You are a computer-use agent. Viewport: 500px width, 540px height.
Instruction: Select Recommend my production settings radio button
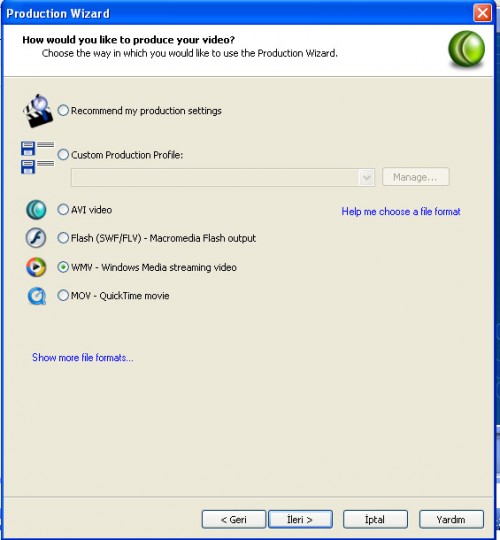click(x=63, y=111)
